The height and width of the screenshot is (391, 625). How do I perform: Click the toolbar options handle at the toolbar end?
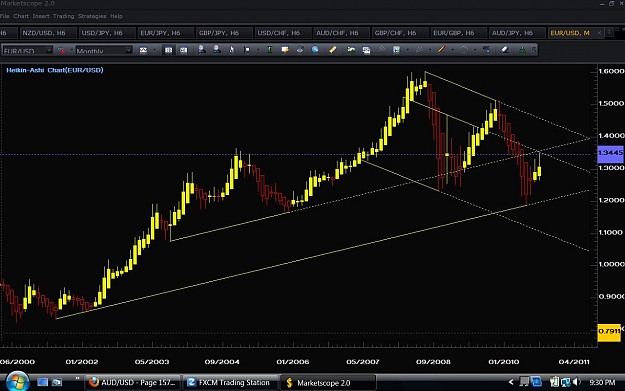534,50
